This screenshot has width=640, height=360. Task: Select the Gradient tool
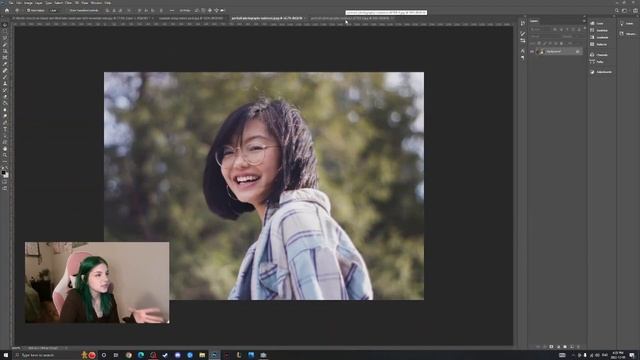5,103
